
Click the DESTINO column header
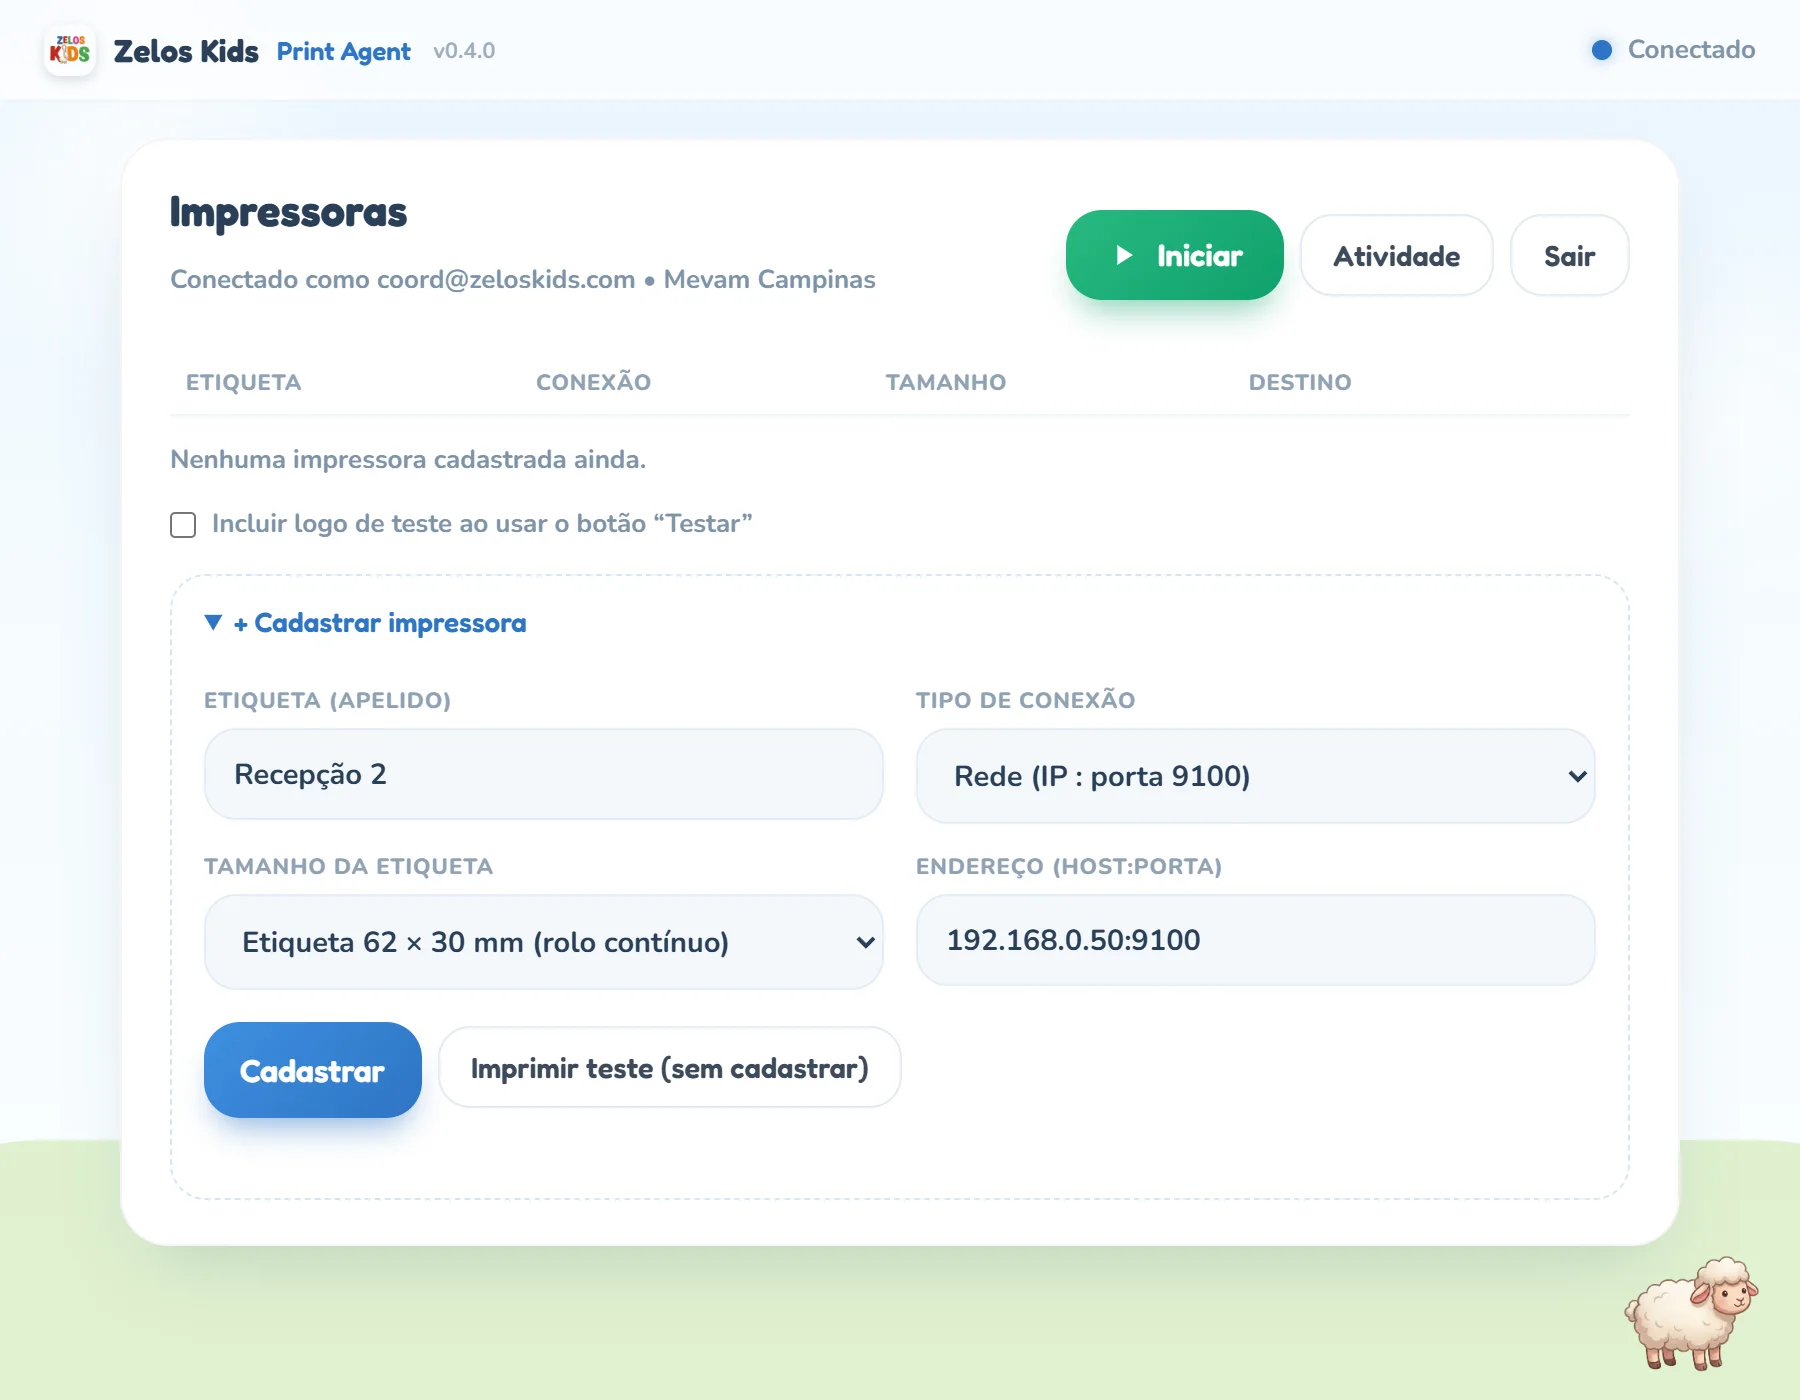click(x=1299, y=382)
